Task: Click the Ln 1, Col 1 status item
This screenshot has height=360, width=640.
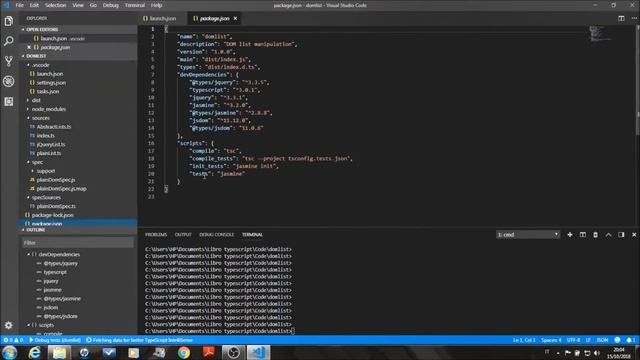Action: (524, 340)
